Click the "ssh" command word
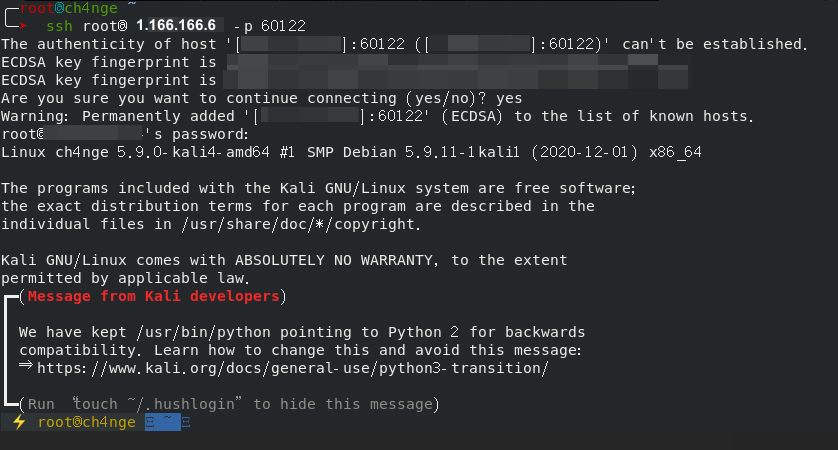 click(x=60, y=24)
